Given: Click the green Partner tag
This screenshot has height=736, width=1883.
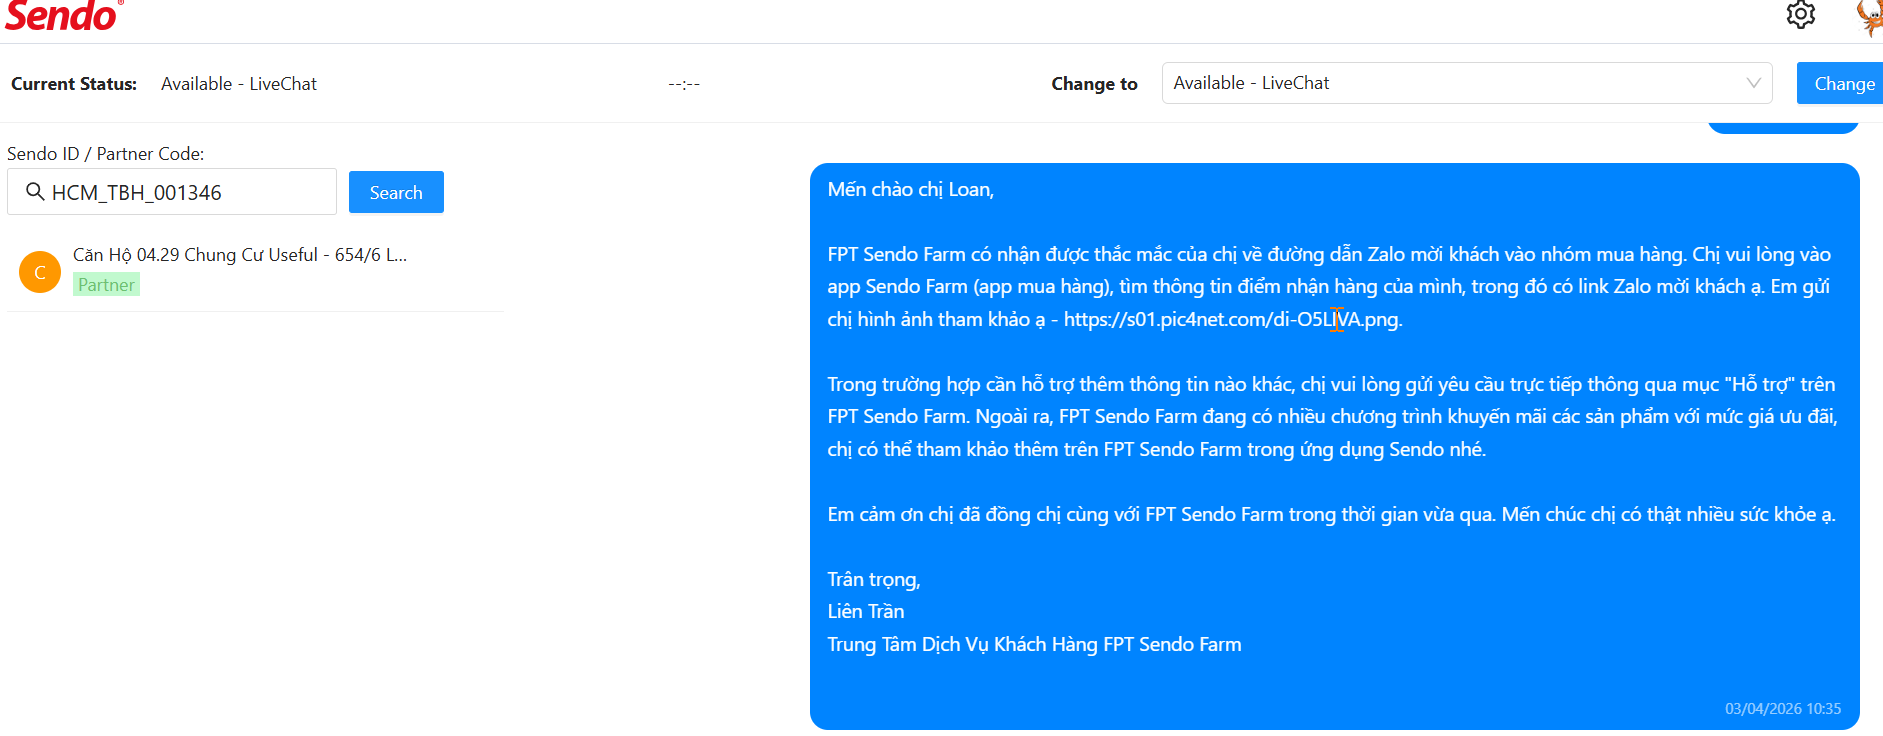Looking at the screenshot, I should pyautogui.click(x=106, y=285).
